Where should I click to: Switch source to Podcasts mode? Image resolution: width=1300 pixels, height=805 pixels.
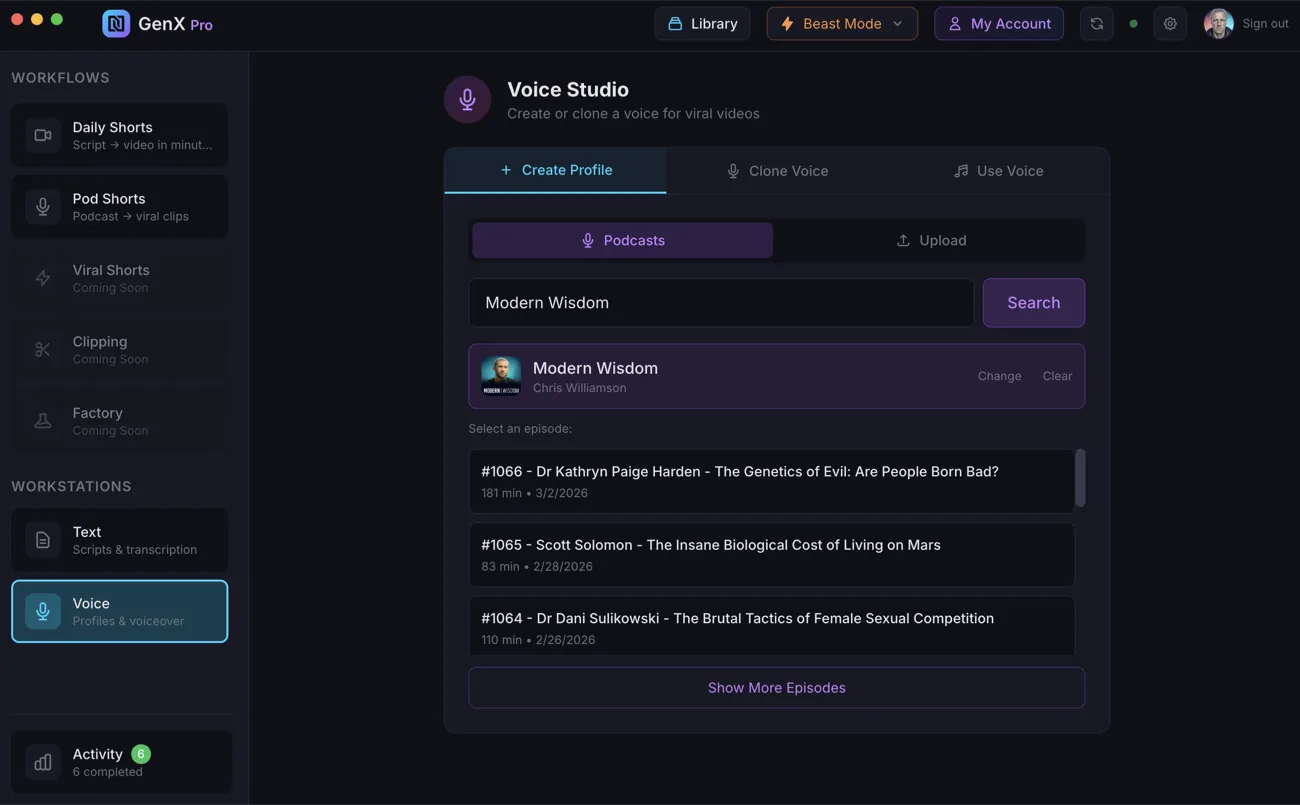point(622,240)
